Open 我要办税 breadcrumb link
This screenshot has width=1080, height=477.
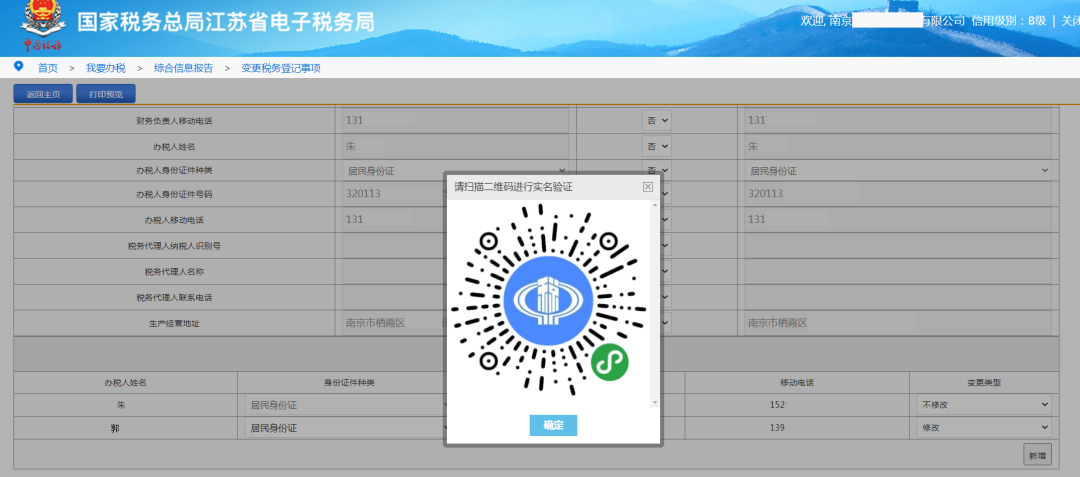point(105,68)
